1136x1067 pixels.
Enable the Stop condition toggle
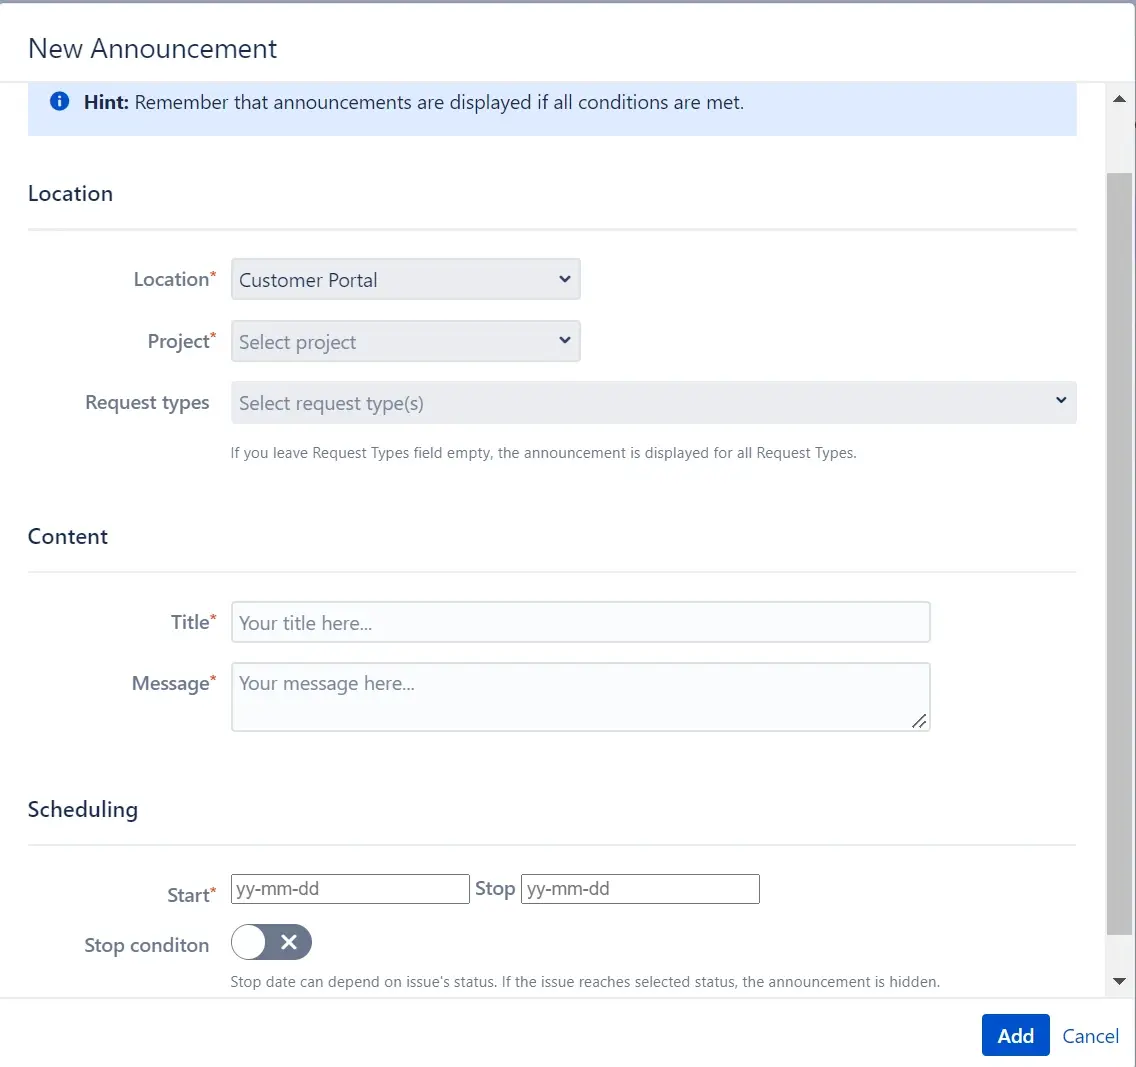271,942
